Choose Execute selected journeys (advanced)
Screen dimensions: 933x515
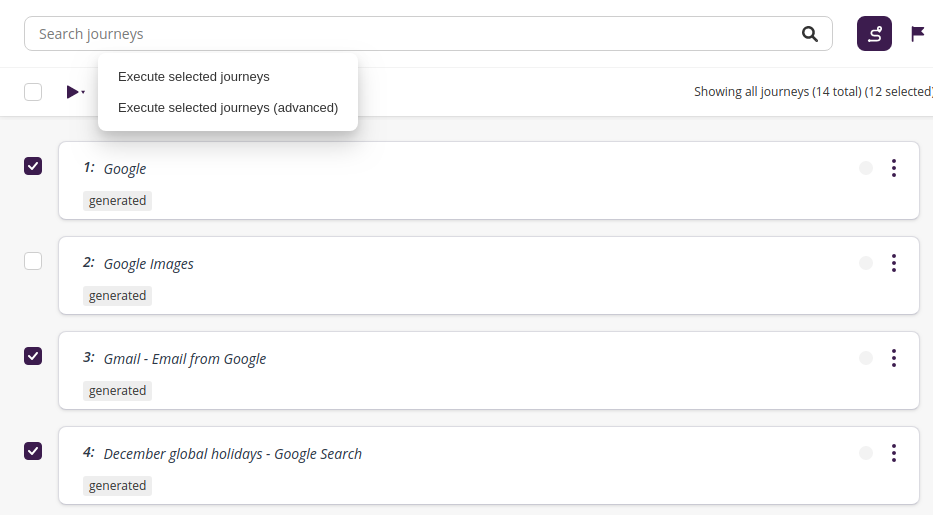[227, 107]
